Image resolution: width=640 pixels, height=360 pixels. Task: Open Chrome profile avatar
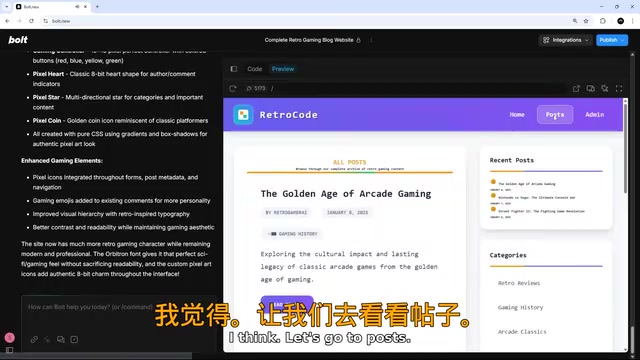click(x=620, y=21)
